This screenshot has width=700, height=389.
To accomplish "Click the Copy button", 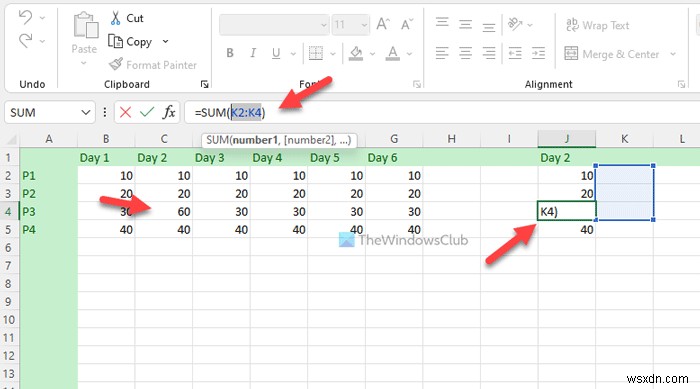I will [130, 42].
